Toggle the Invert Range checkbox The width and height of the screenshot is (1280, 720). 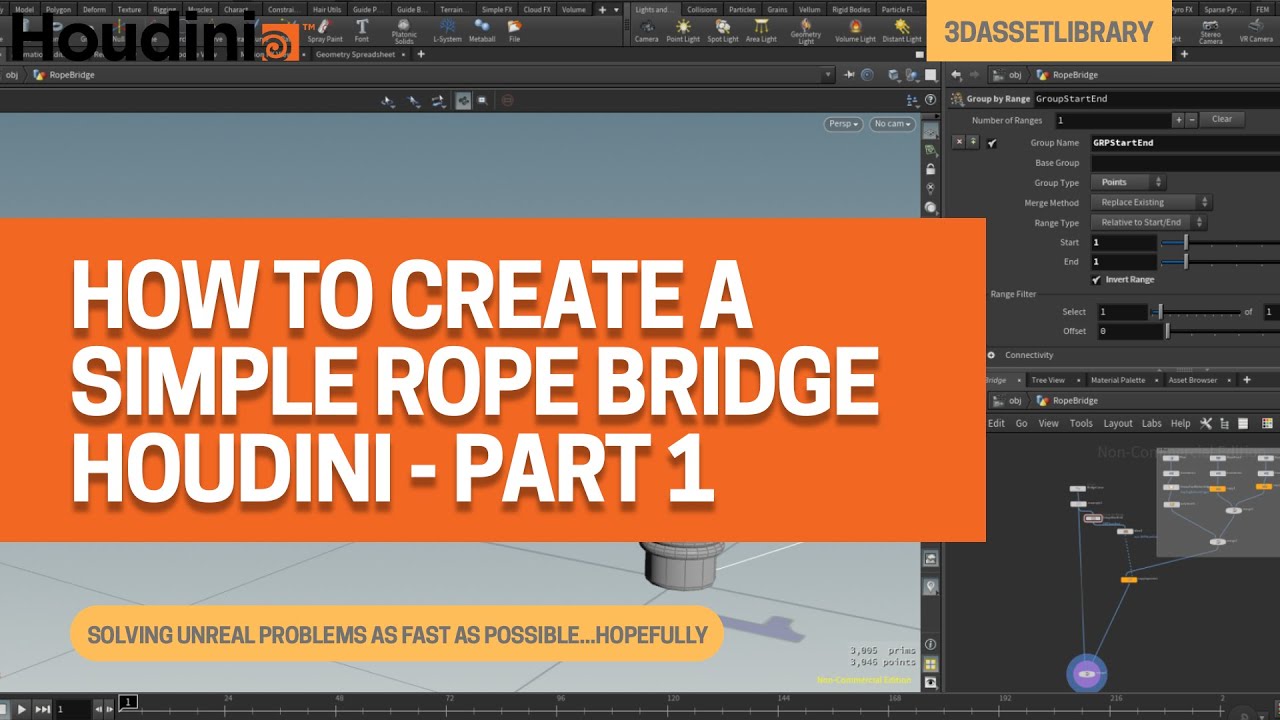coord(1097,280)
